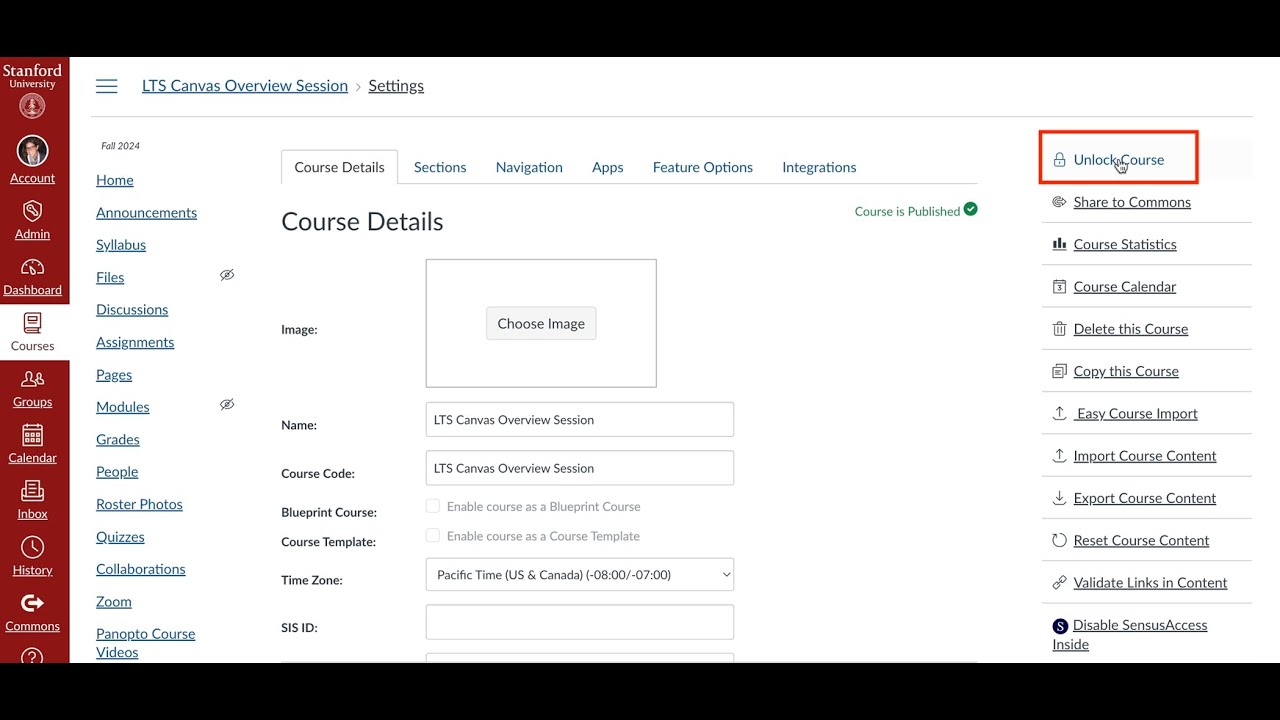The width and height of the screenshot is (1280, 720).
Task: Open Announcements in course navigation
Action: [146, 212]
